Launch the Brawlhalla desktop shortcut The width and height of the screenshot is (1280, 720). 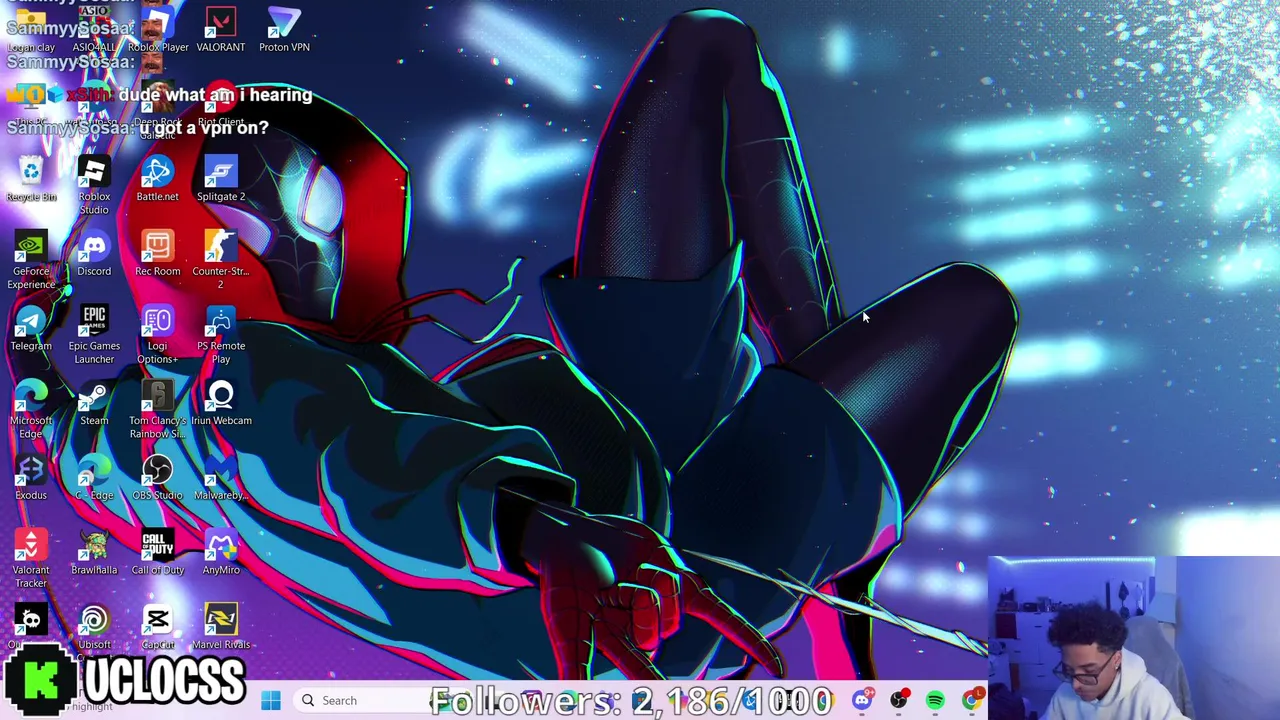(94, 553)
